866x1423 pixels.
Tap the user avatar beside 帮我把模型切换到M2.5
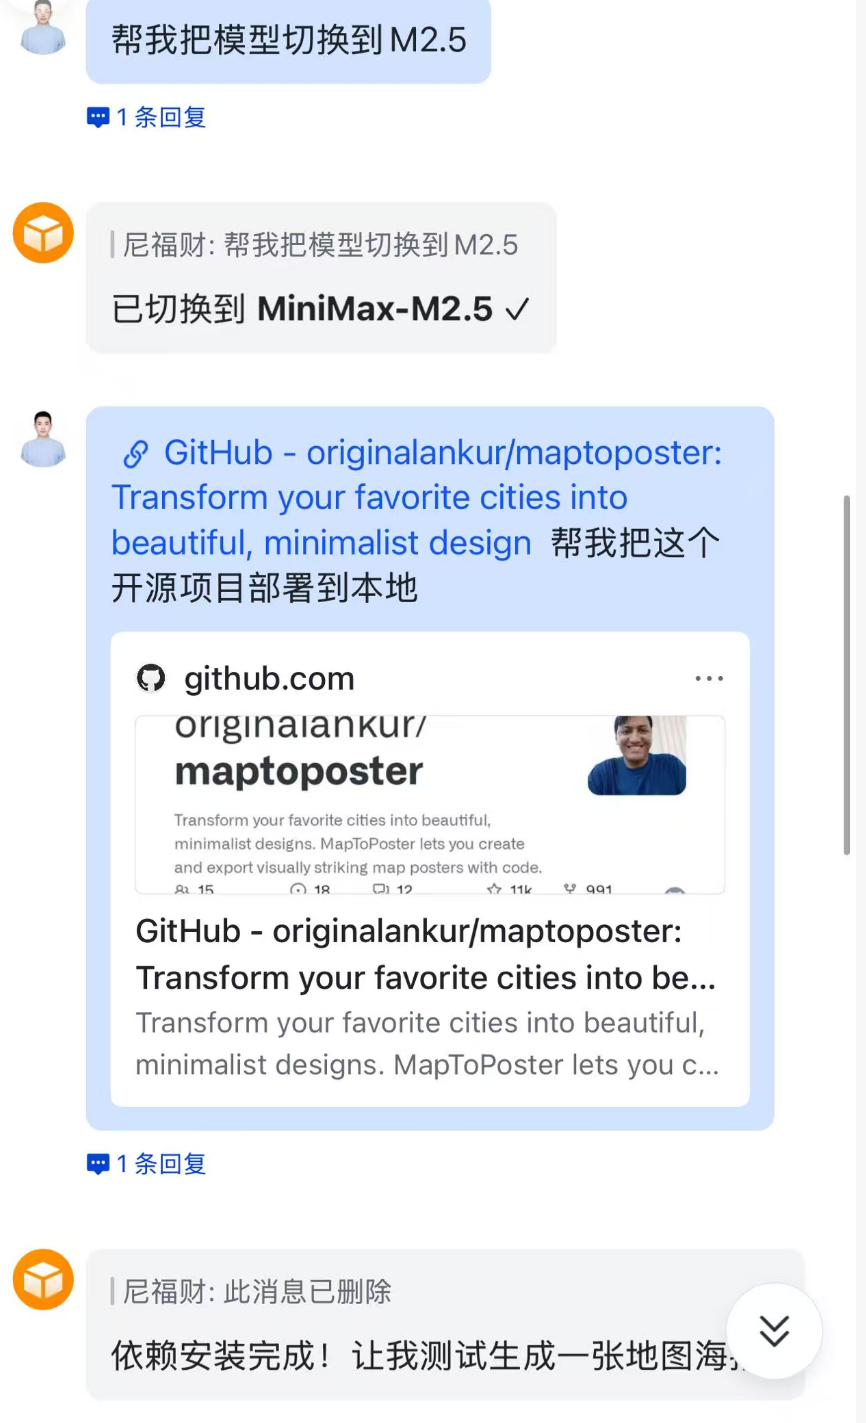[x=43, y=27]
